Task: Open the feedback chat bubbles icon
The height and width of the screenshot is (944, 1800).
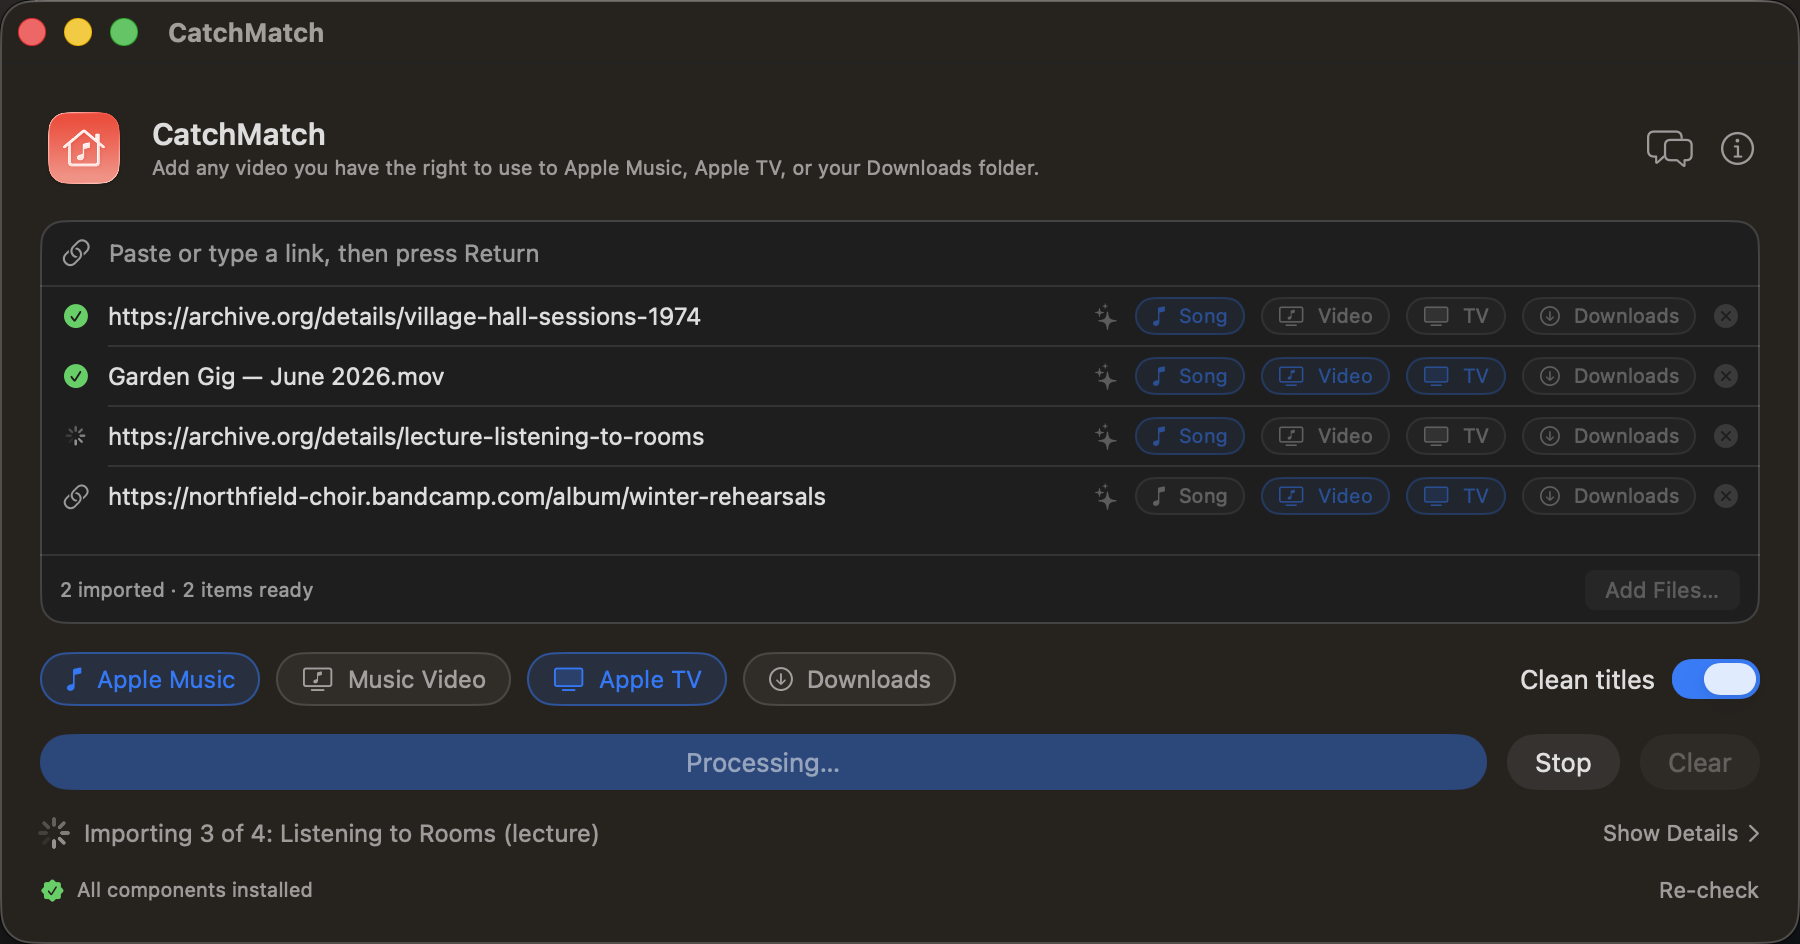Action: (1669, 149)
